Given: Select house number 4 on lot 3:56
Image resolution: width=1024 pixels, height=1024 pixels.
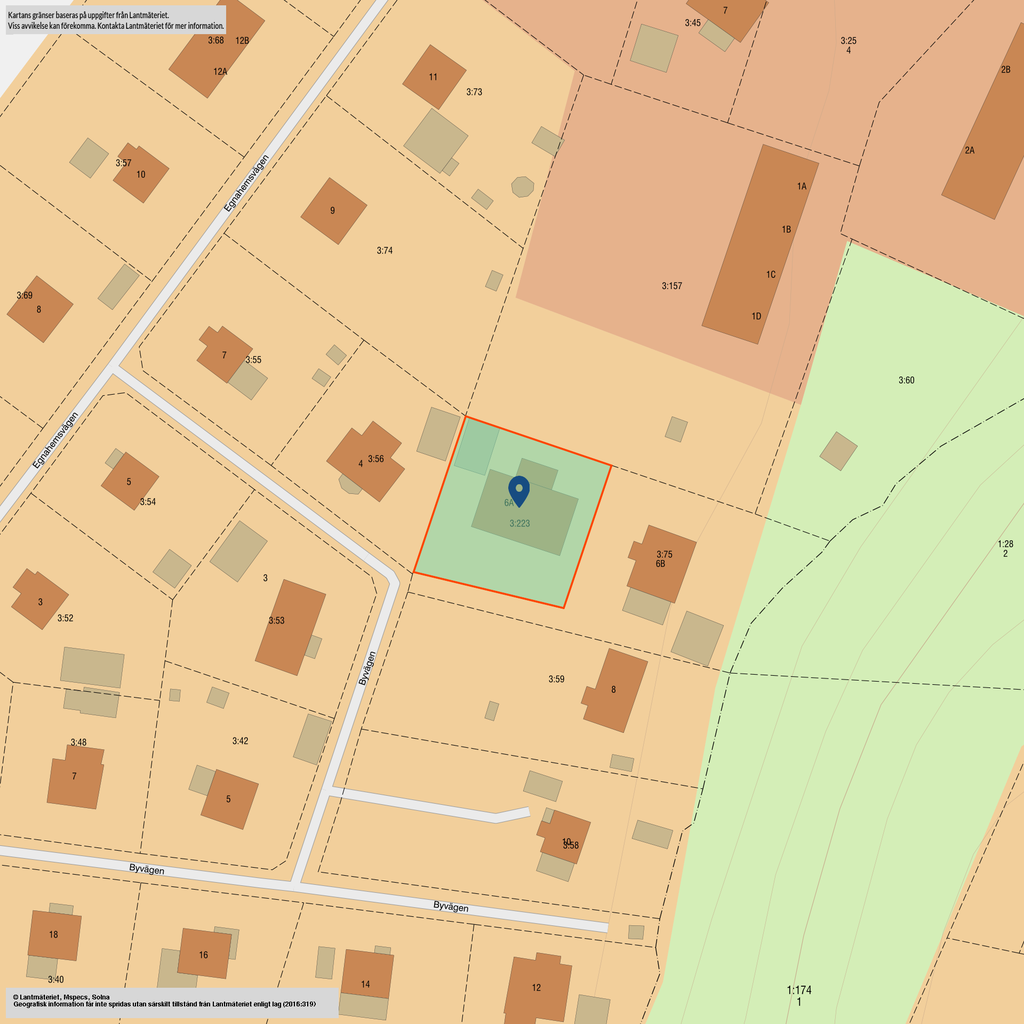Looking at the screenshot, I should click(366, 461).
